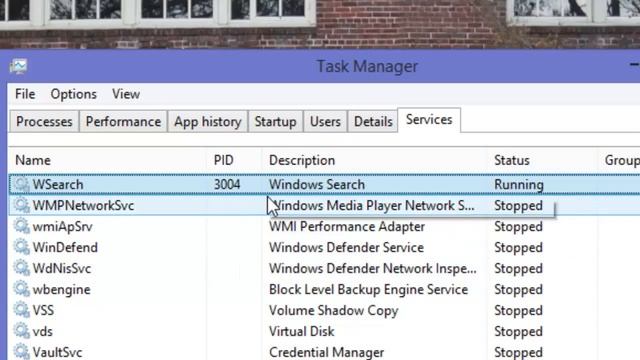This screenshot has width=640, height=360.
Task: Click the WMI Performance Adapter description
Action: (347, 227)
